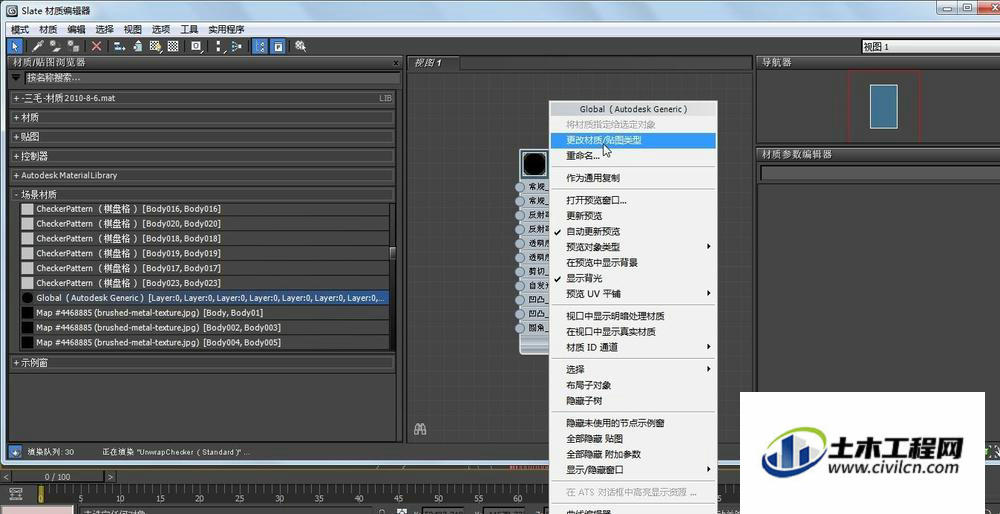This screenshot has height=514, width=1000.
Task: Click the binoculars search icon in view
Action: click(x=420, y=429)
